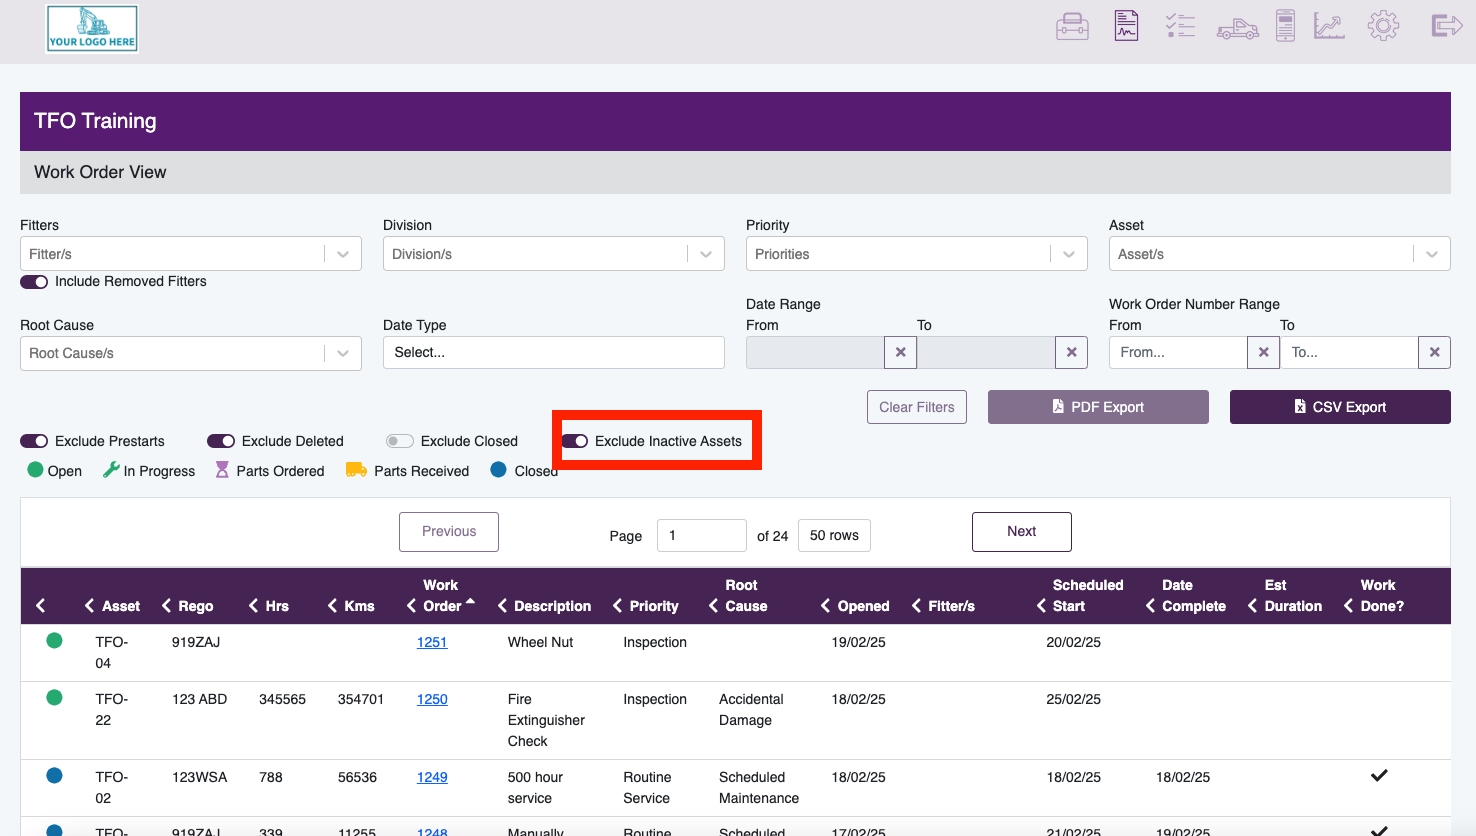Open the Date Type Select dropdown

(554, 352)
